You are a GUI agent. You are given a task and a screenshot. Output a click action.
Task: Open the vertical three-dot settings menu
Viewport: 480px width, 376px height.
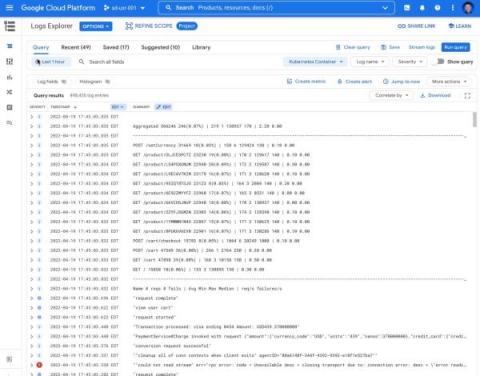pyautogui.click(x=452, y=8)
